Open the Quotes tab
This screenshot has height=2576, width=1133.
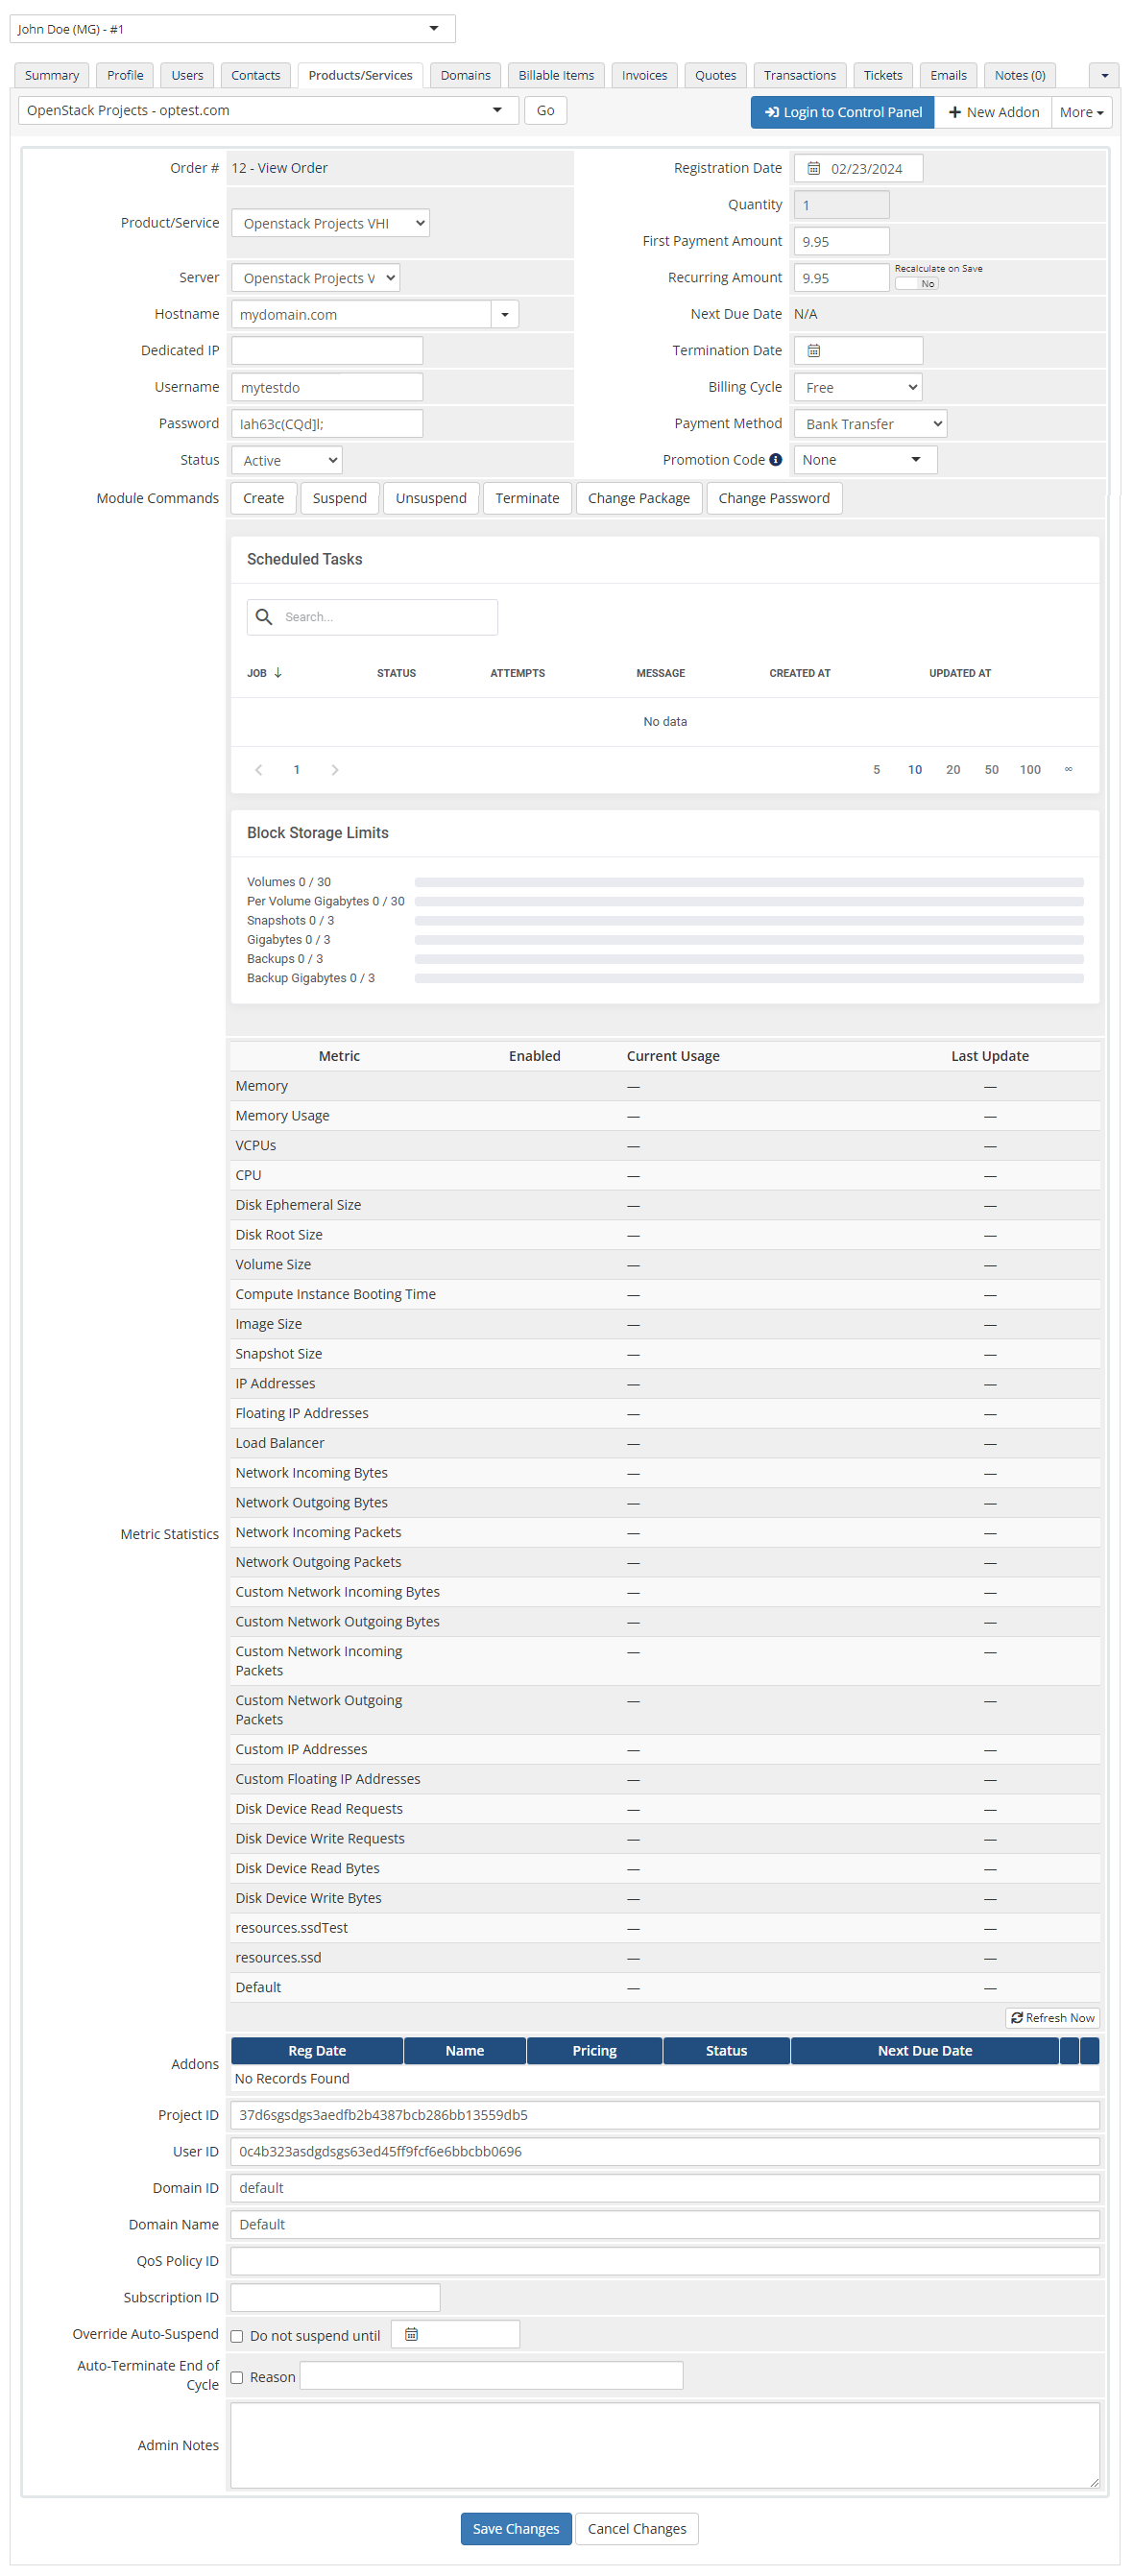[715, 75]
